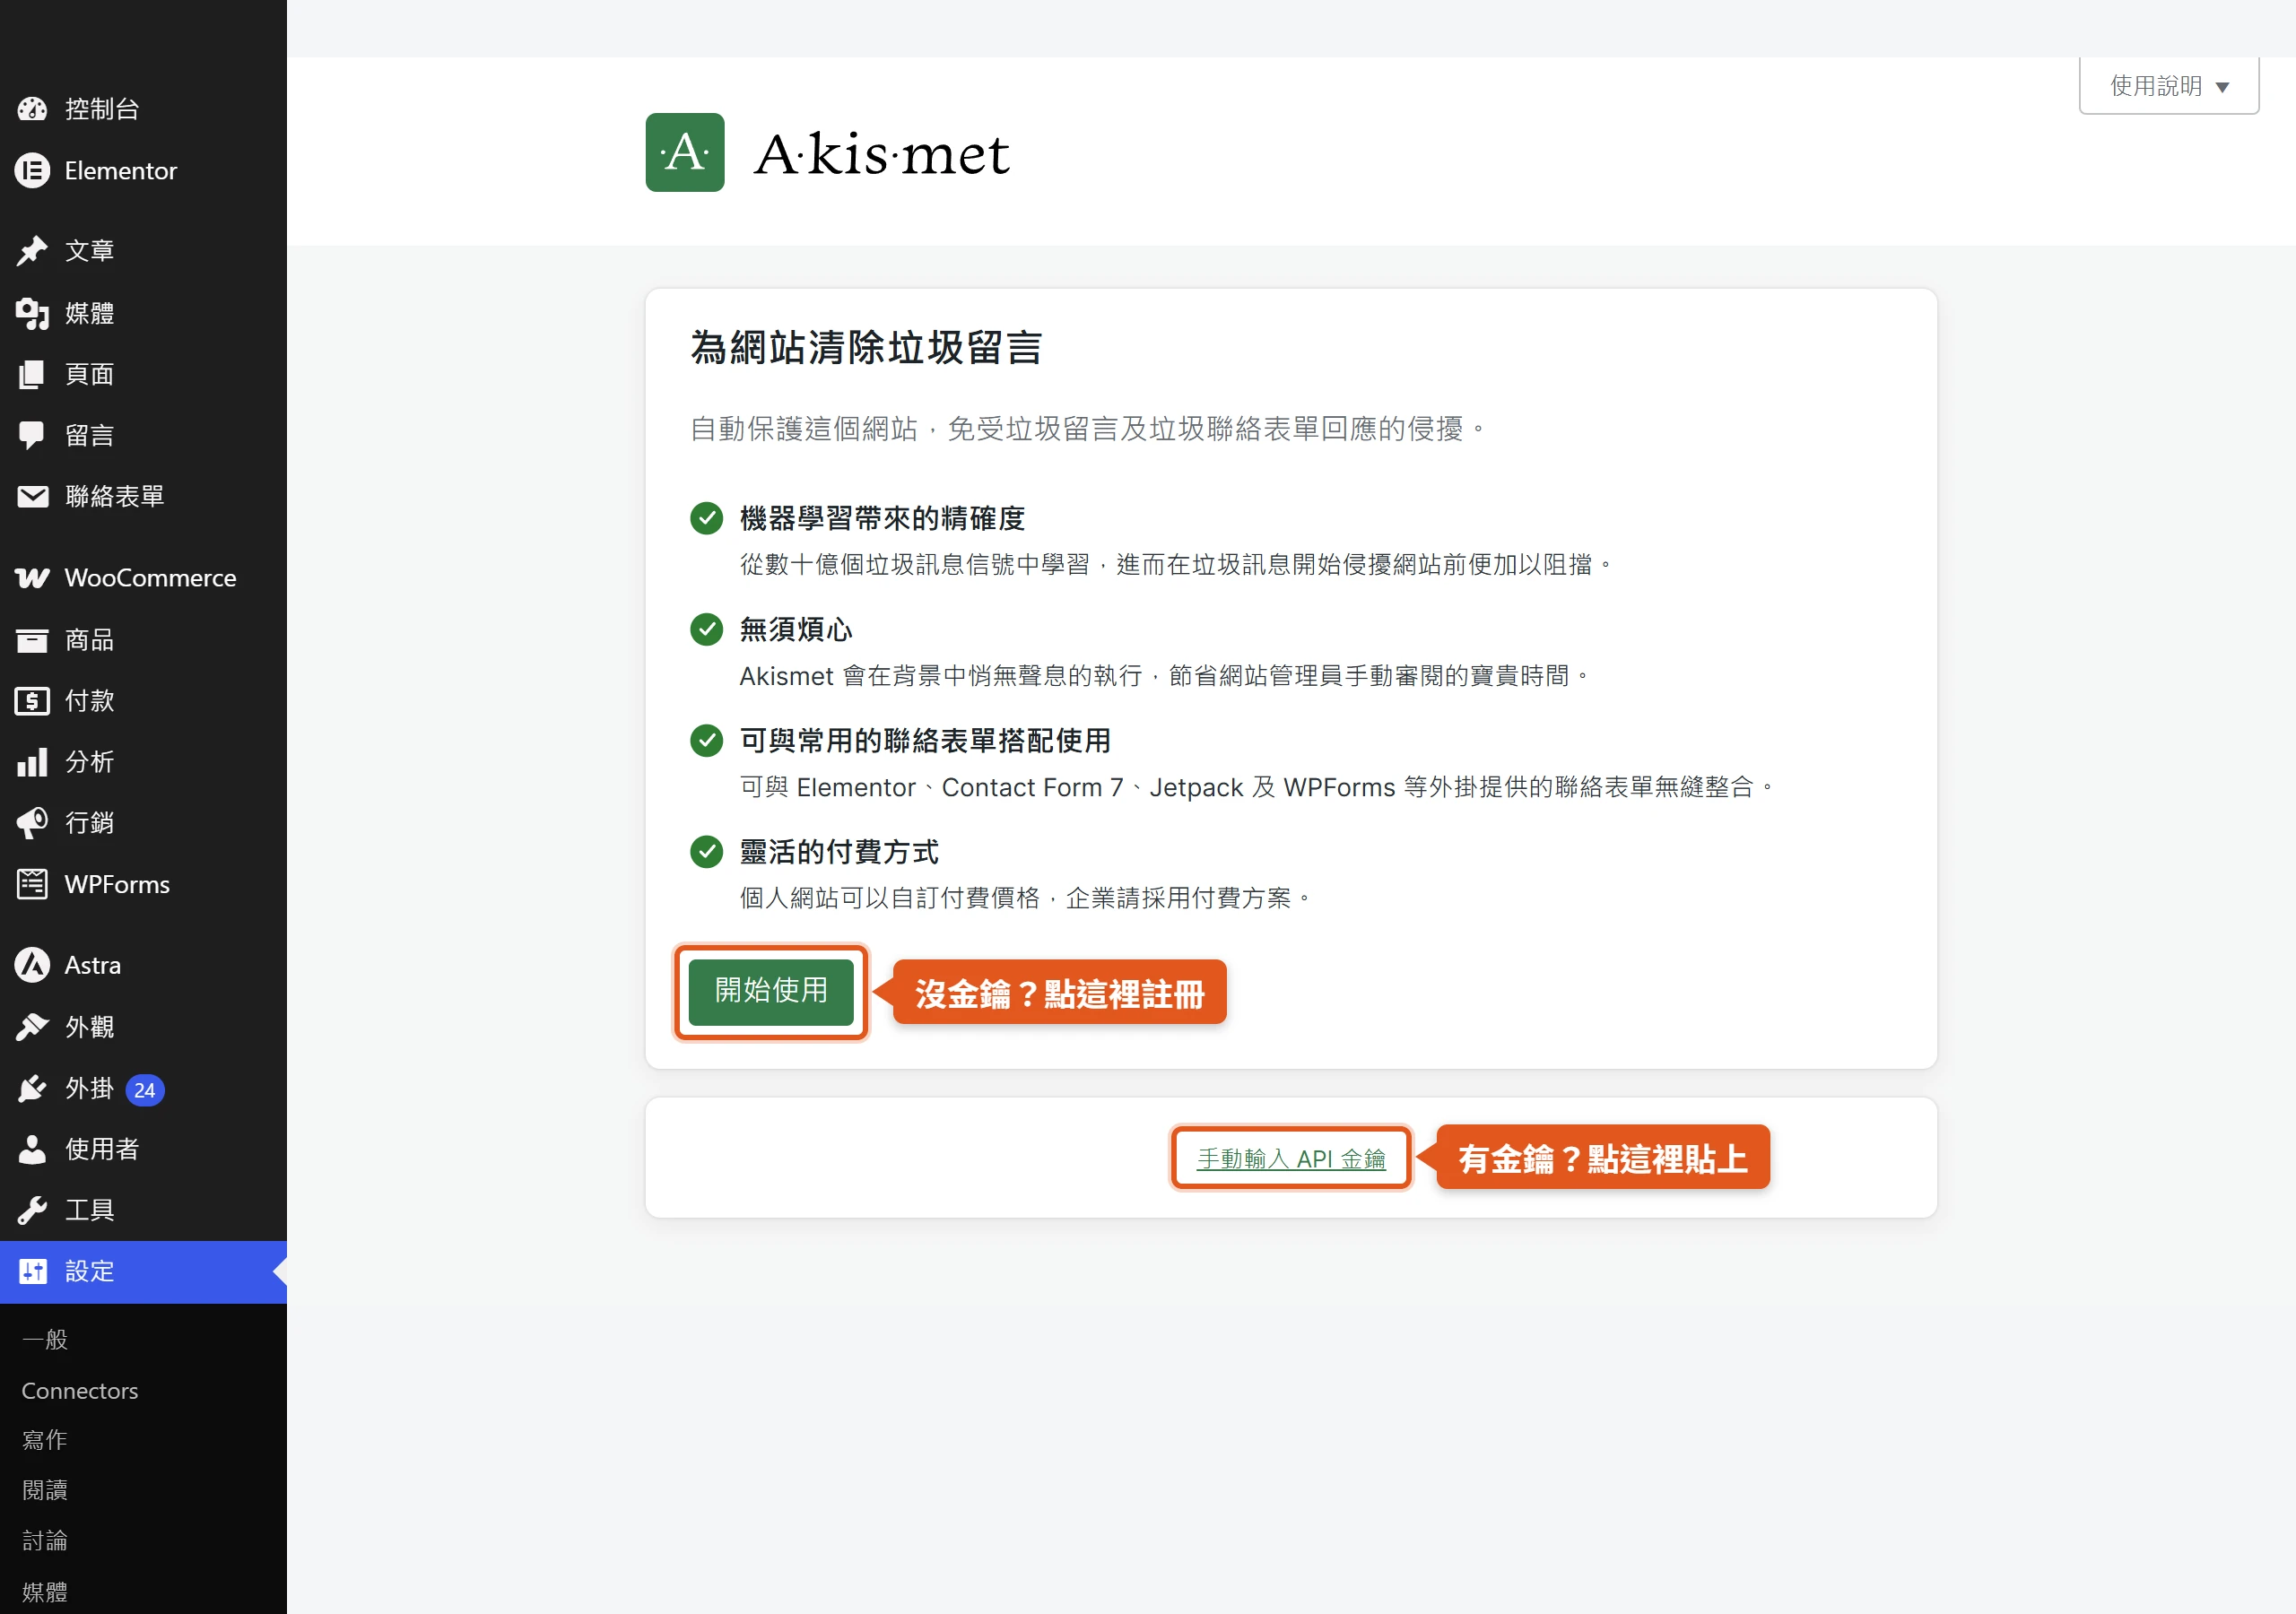
Task: Open the 一般 settings submenu
Action: tap(45, 1339)
